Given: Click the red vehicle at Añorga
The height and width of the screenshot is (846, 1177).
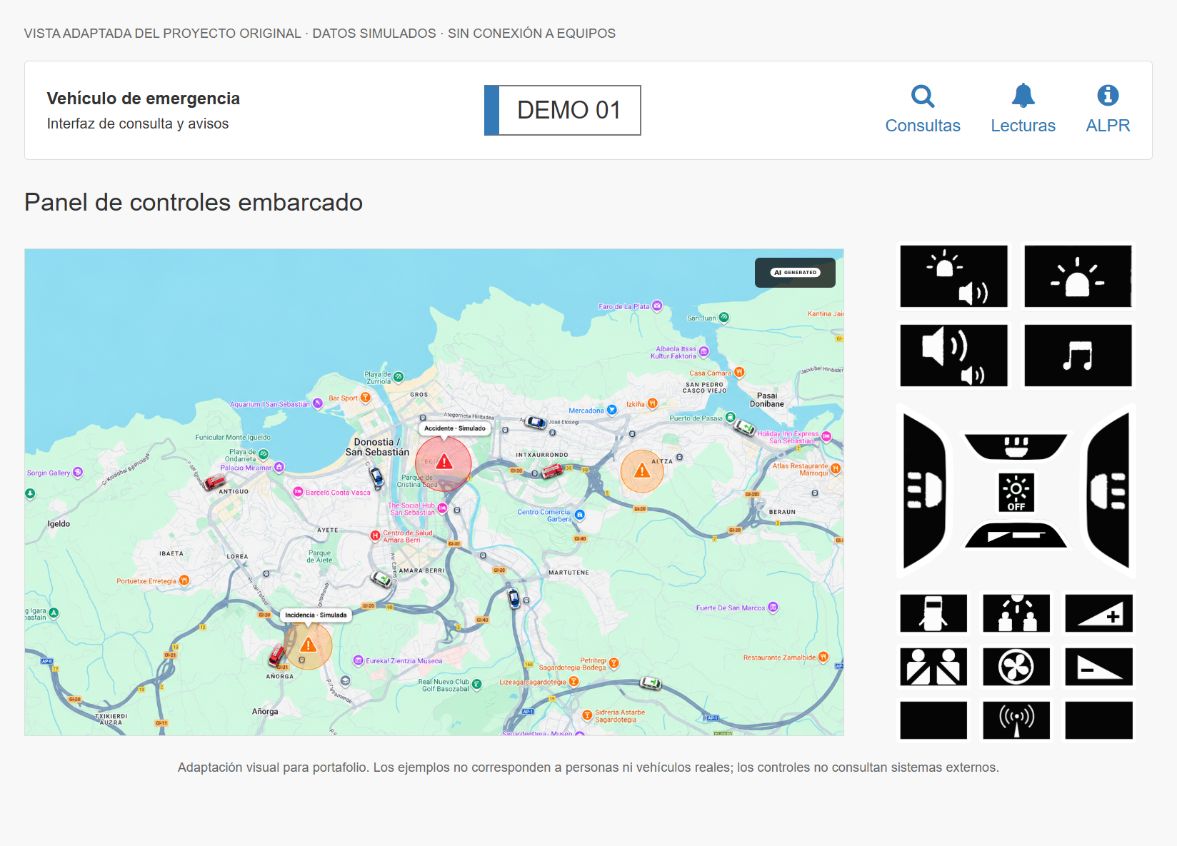Looking at the screenshot, I should click(x=277, y=656).
